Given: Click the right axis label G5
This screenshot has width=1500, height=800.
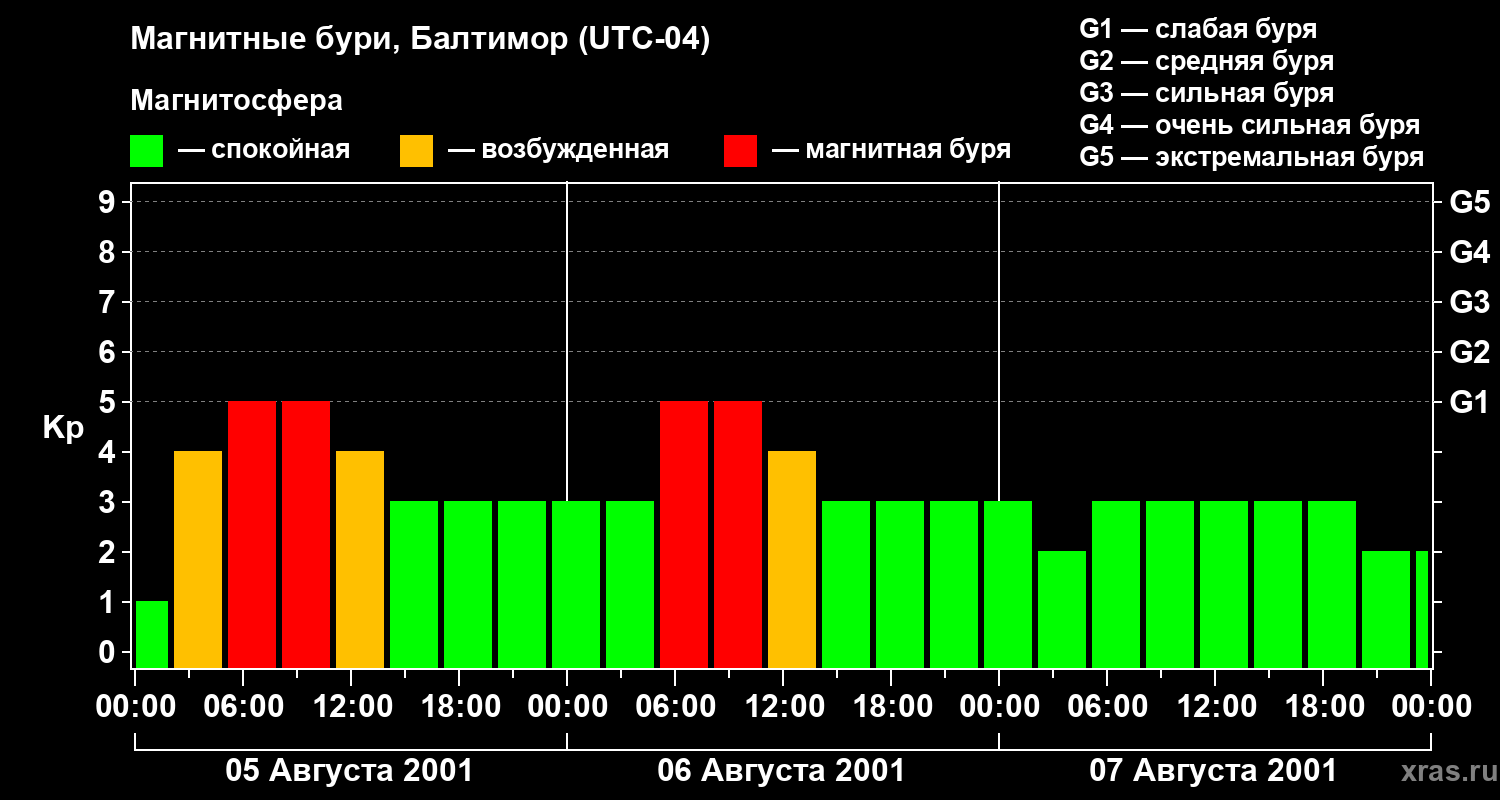Looking at the screenshot, I should point(1469,202).
